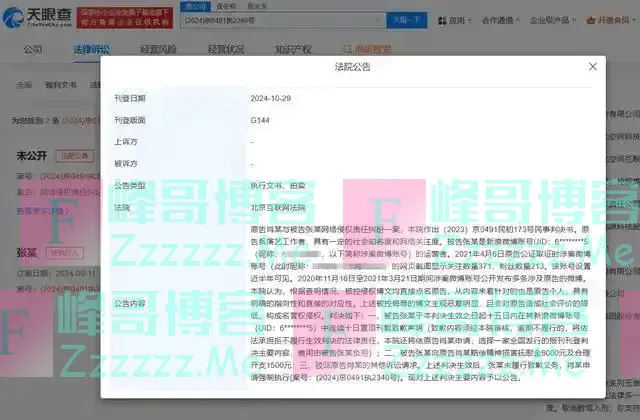640x420 pixels.
Task: Close the 法院公告 dialog with the X
Action: click(x=593, y=67)
